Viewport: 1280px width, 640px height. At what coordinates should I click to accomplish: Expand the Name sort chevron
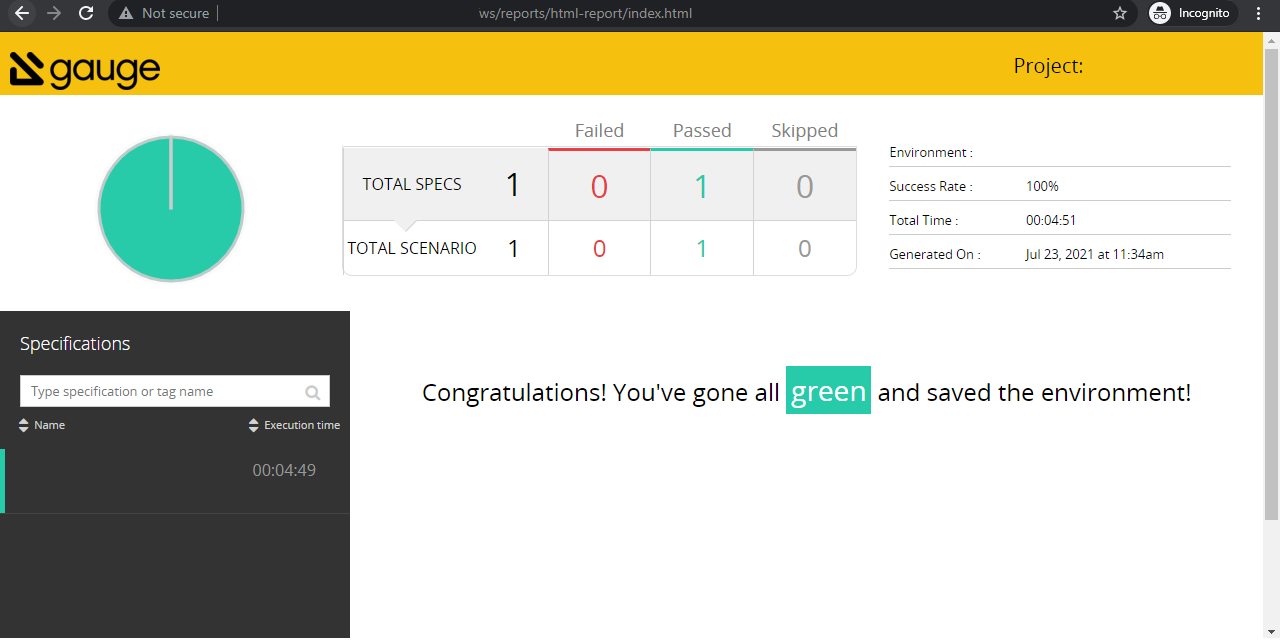[23, 425]
